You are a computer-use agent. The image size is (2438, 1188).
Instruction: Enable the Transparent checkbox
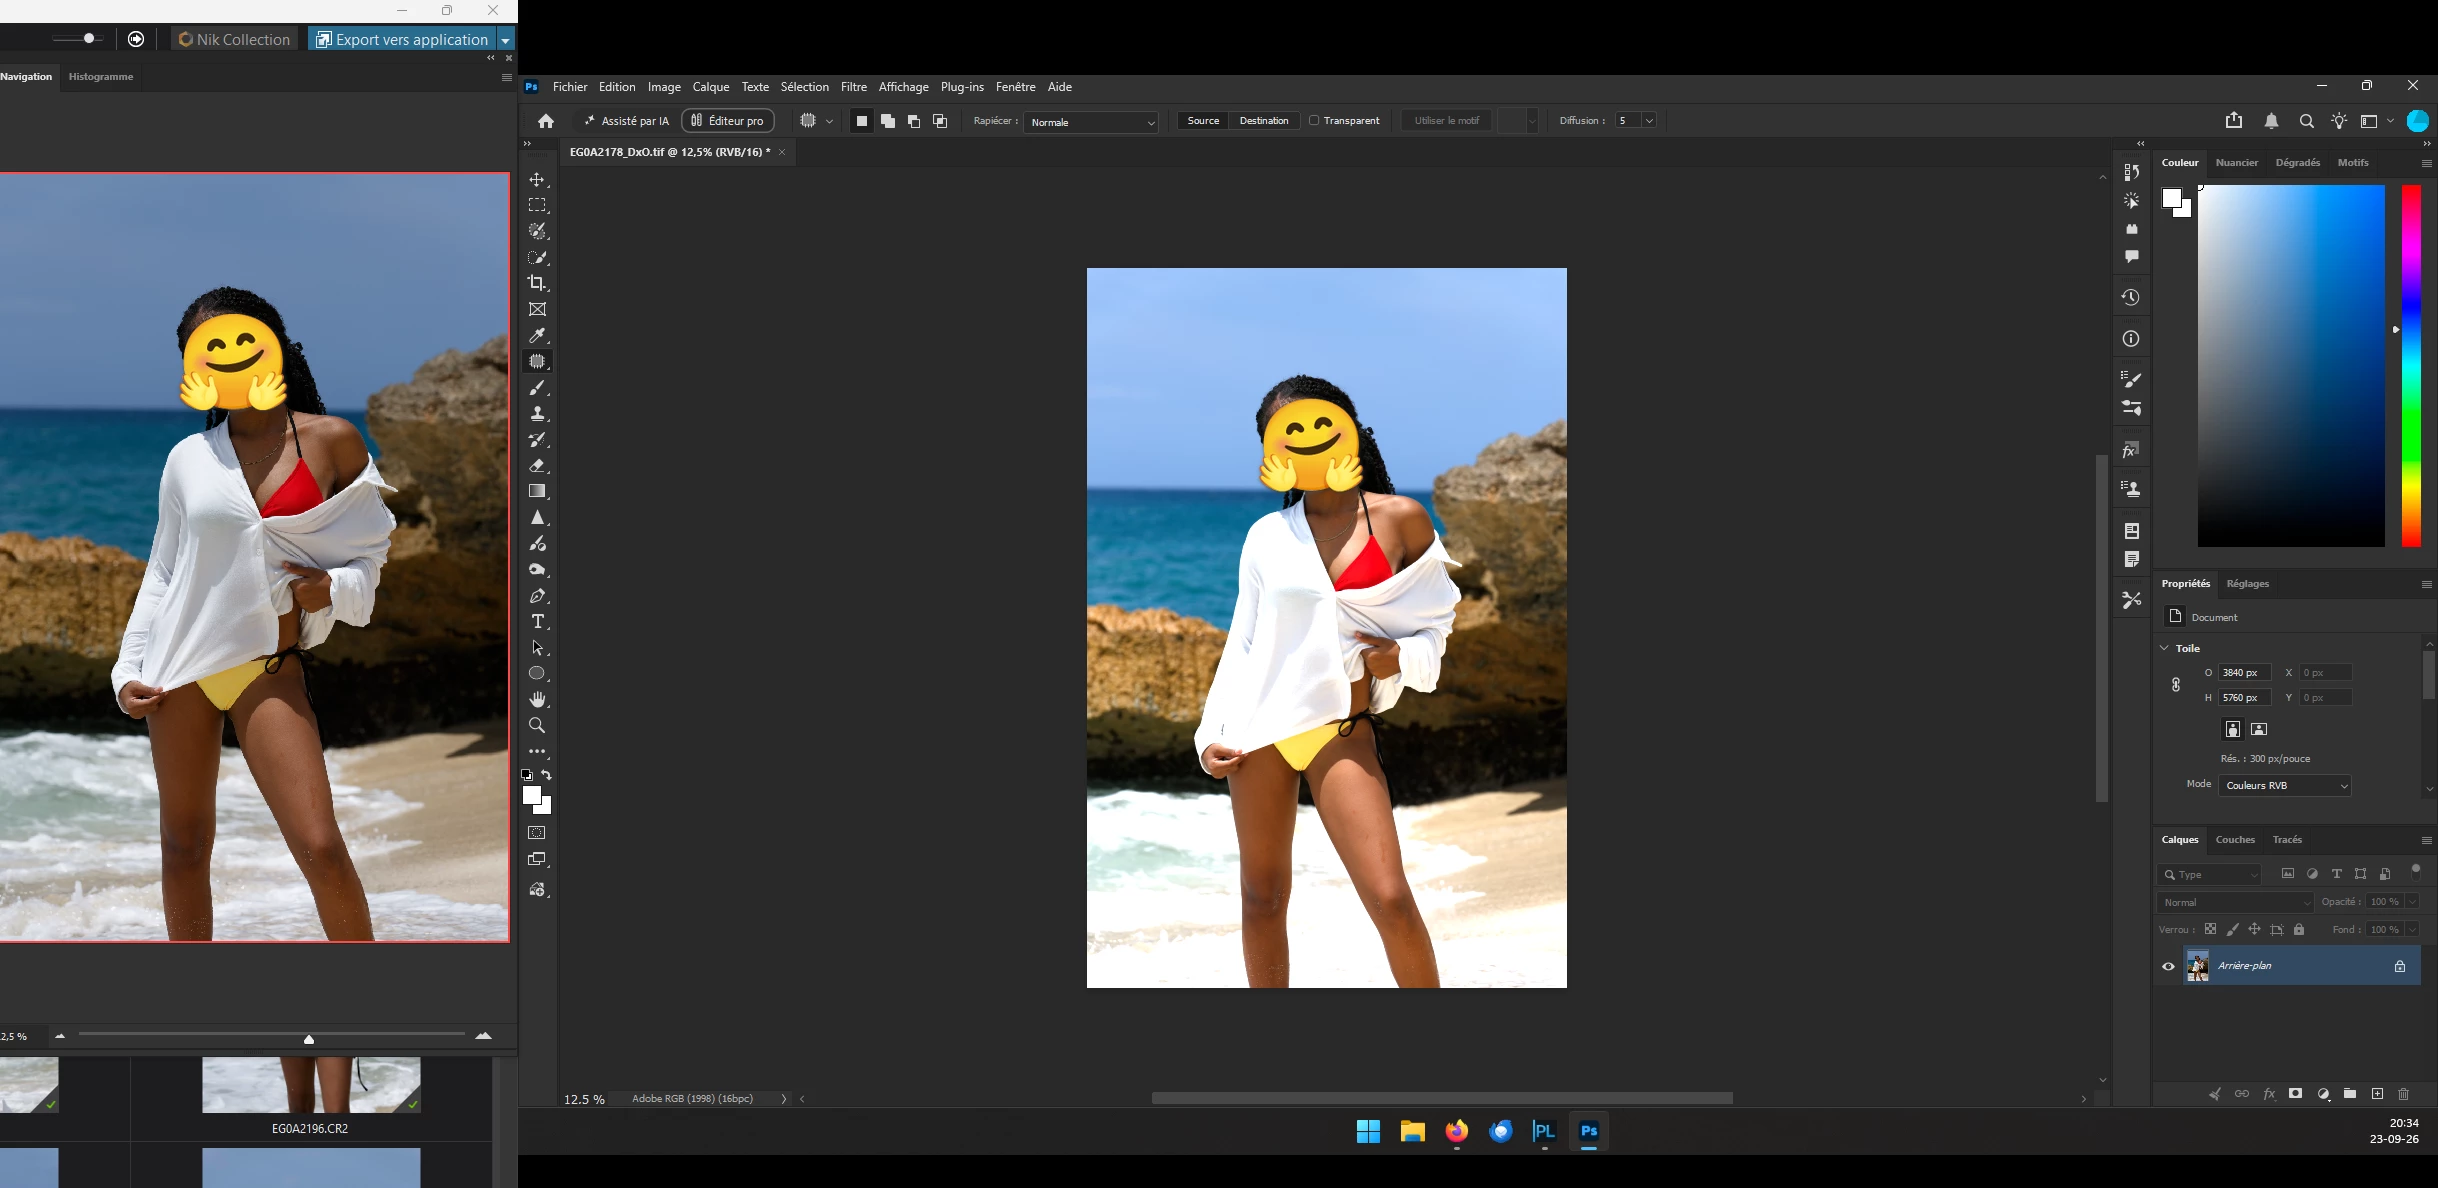pyautogui.click(x=1314, y=121)
